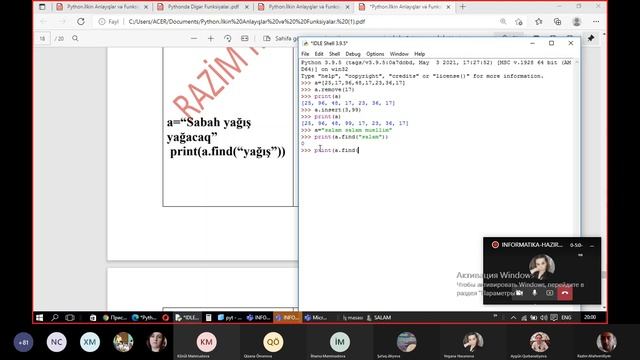The width and height of the screenshot is (640, 360).
Task: Open Windows Start menu
Action: click(x=40, y=318)
